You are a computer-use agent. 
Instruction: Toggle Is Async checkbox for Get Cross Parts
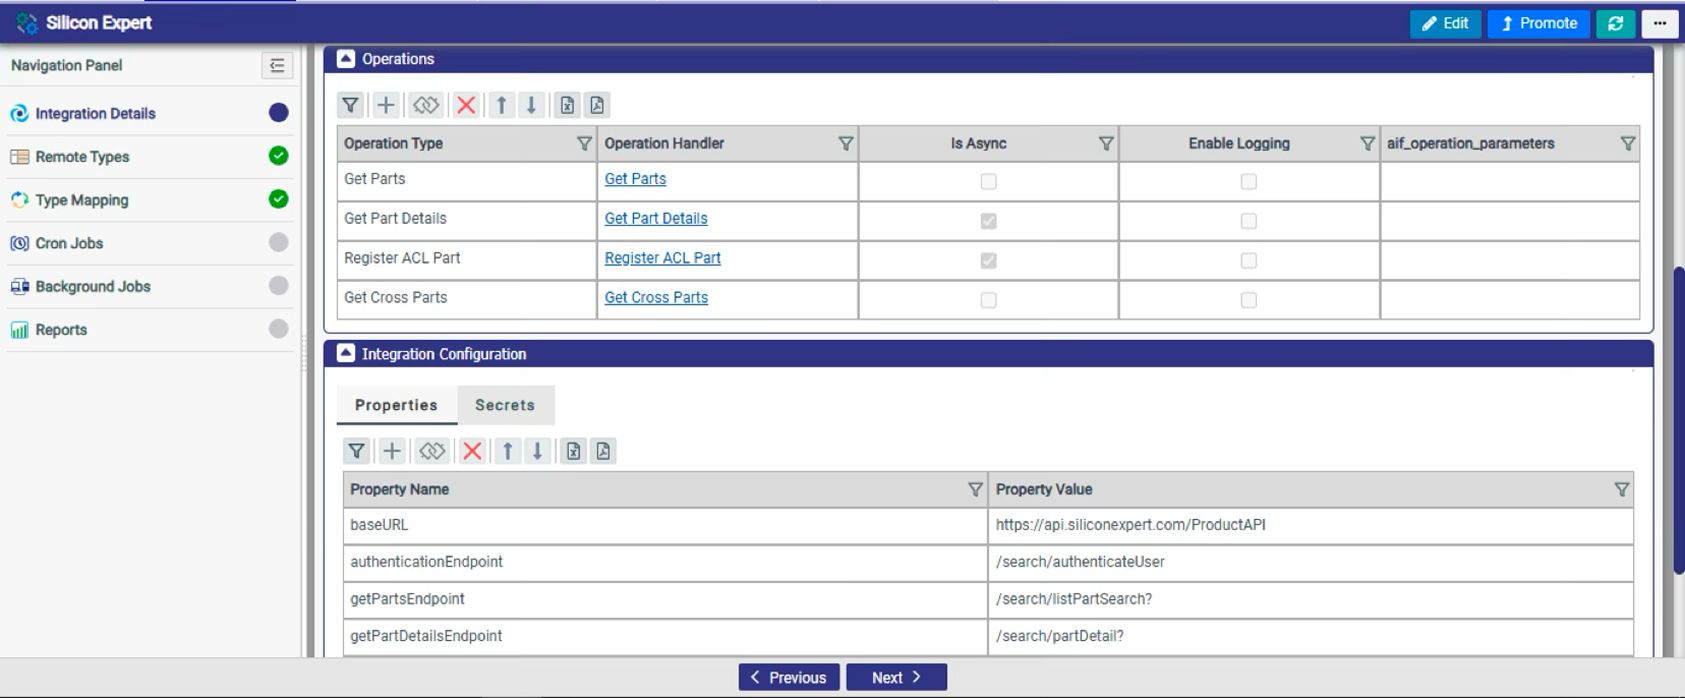pyautogui.click(x=988, y=300)
